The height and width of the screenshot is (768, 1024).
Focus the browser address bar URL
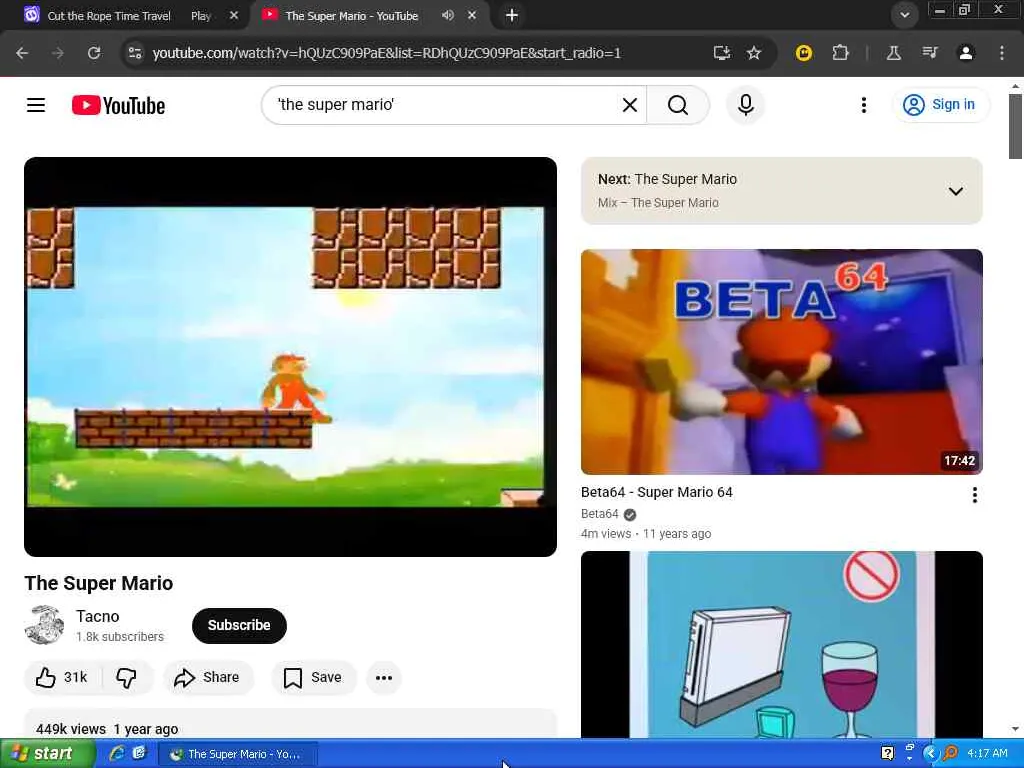387,53
